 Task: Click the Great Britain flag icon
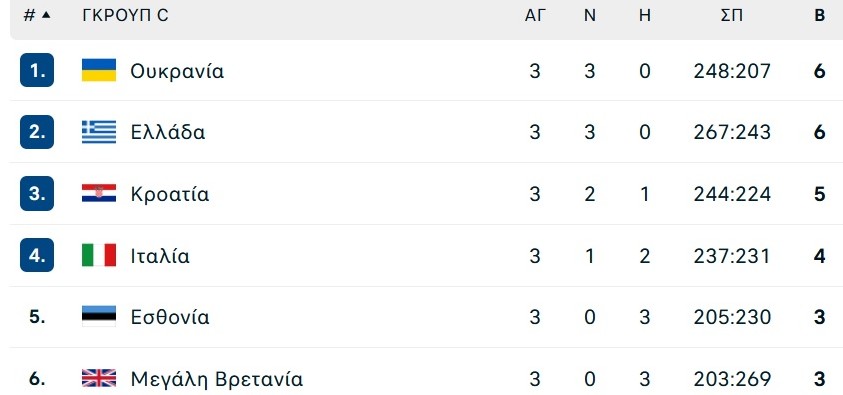point(99,378)
